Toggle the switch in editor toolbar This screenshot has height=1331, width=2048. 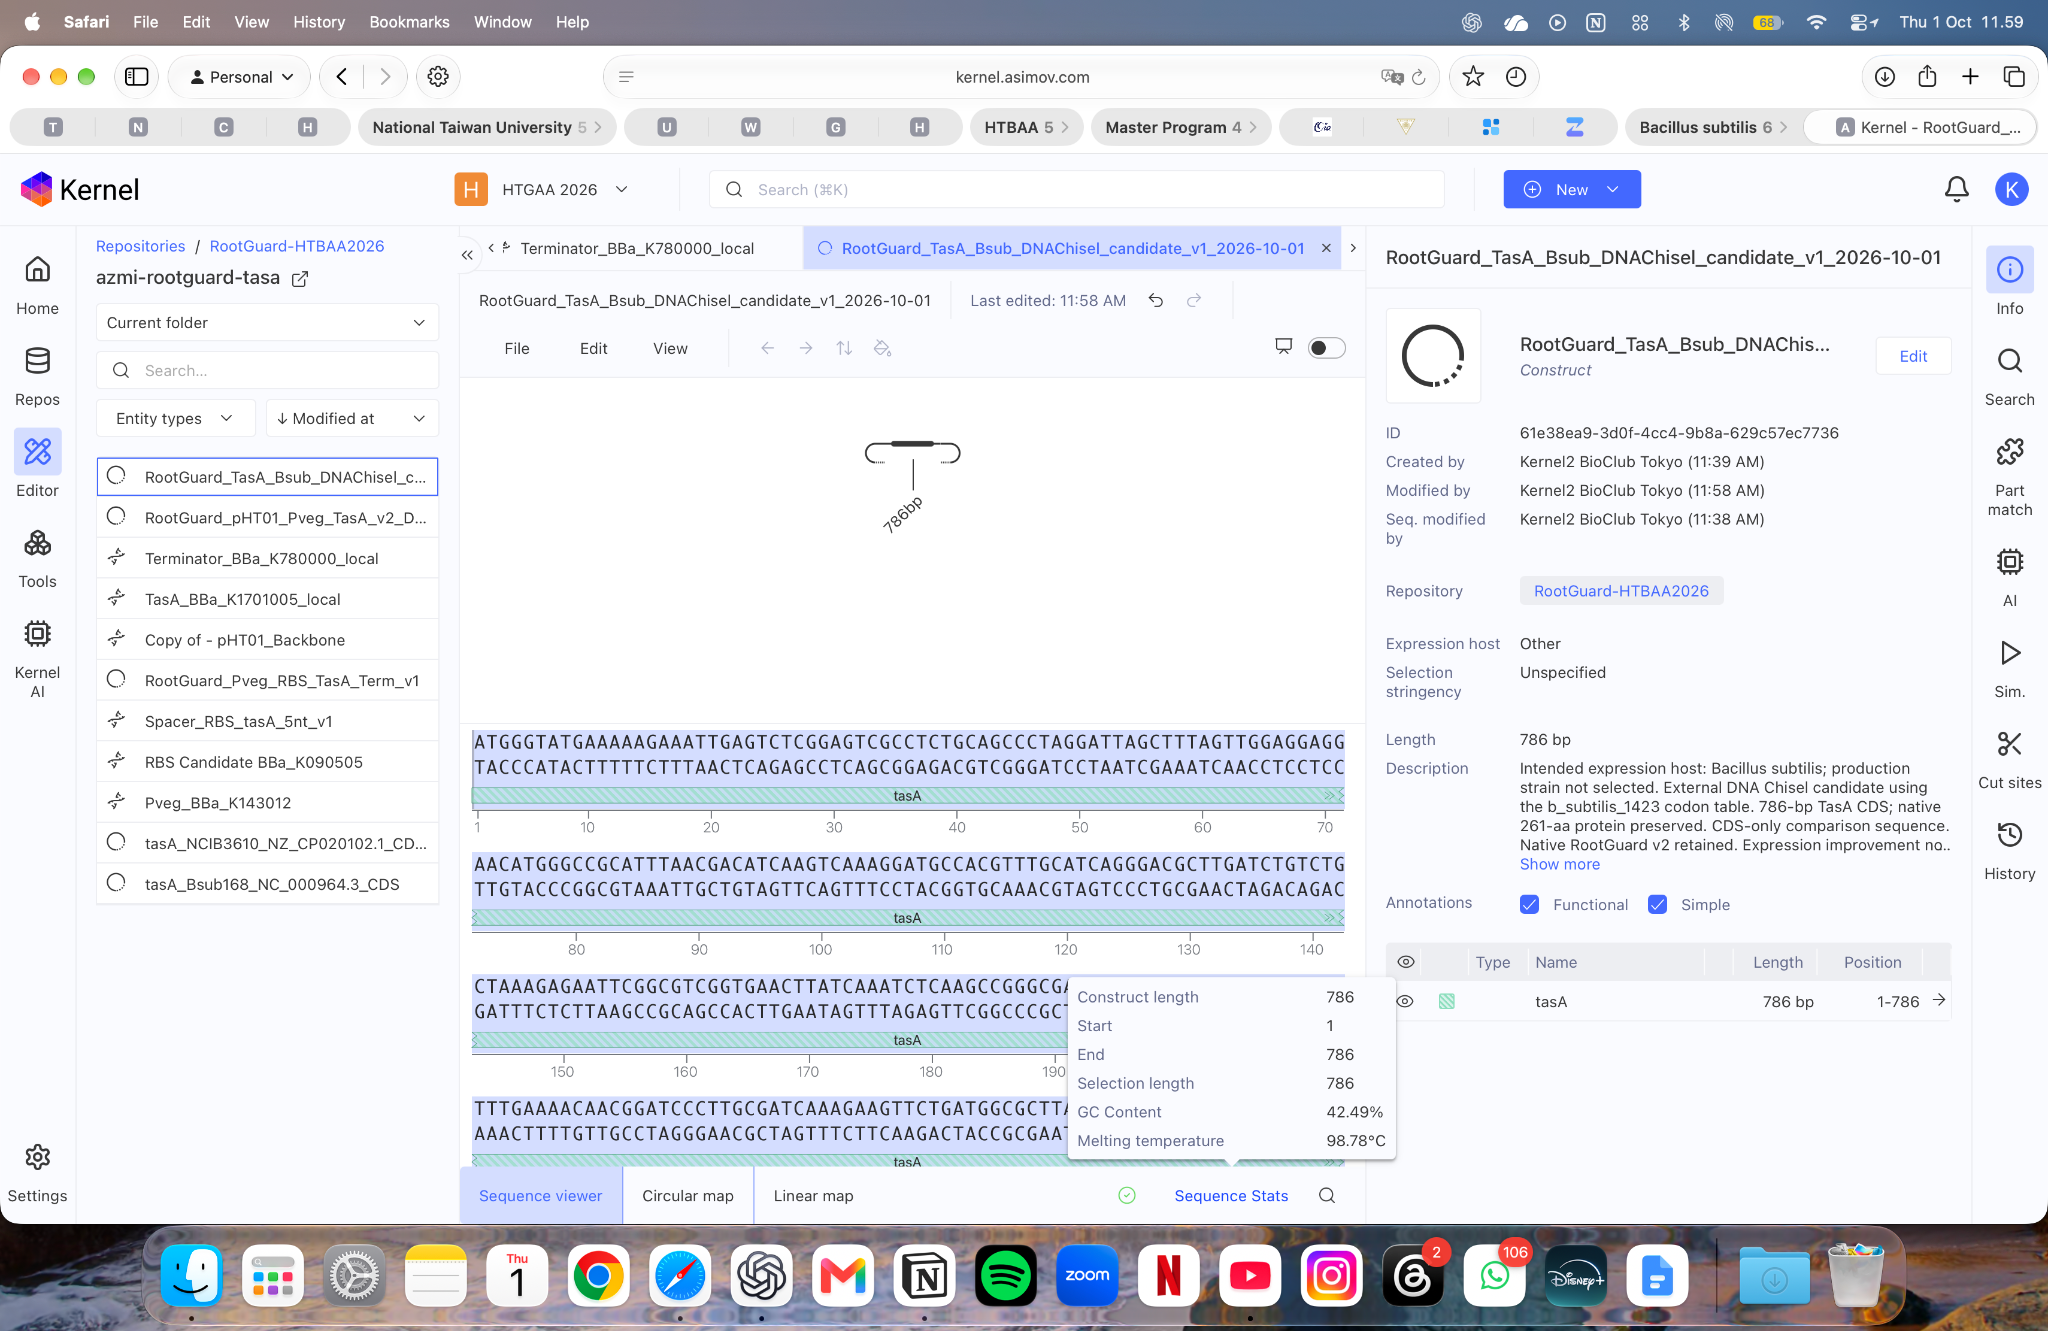click(1326, 348)
